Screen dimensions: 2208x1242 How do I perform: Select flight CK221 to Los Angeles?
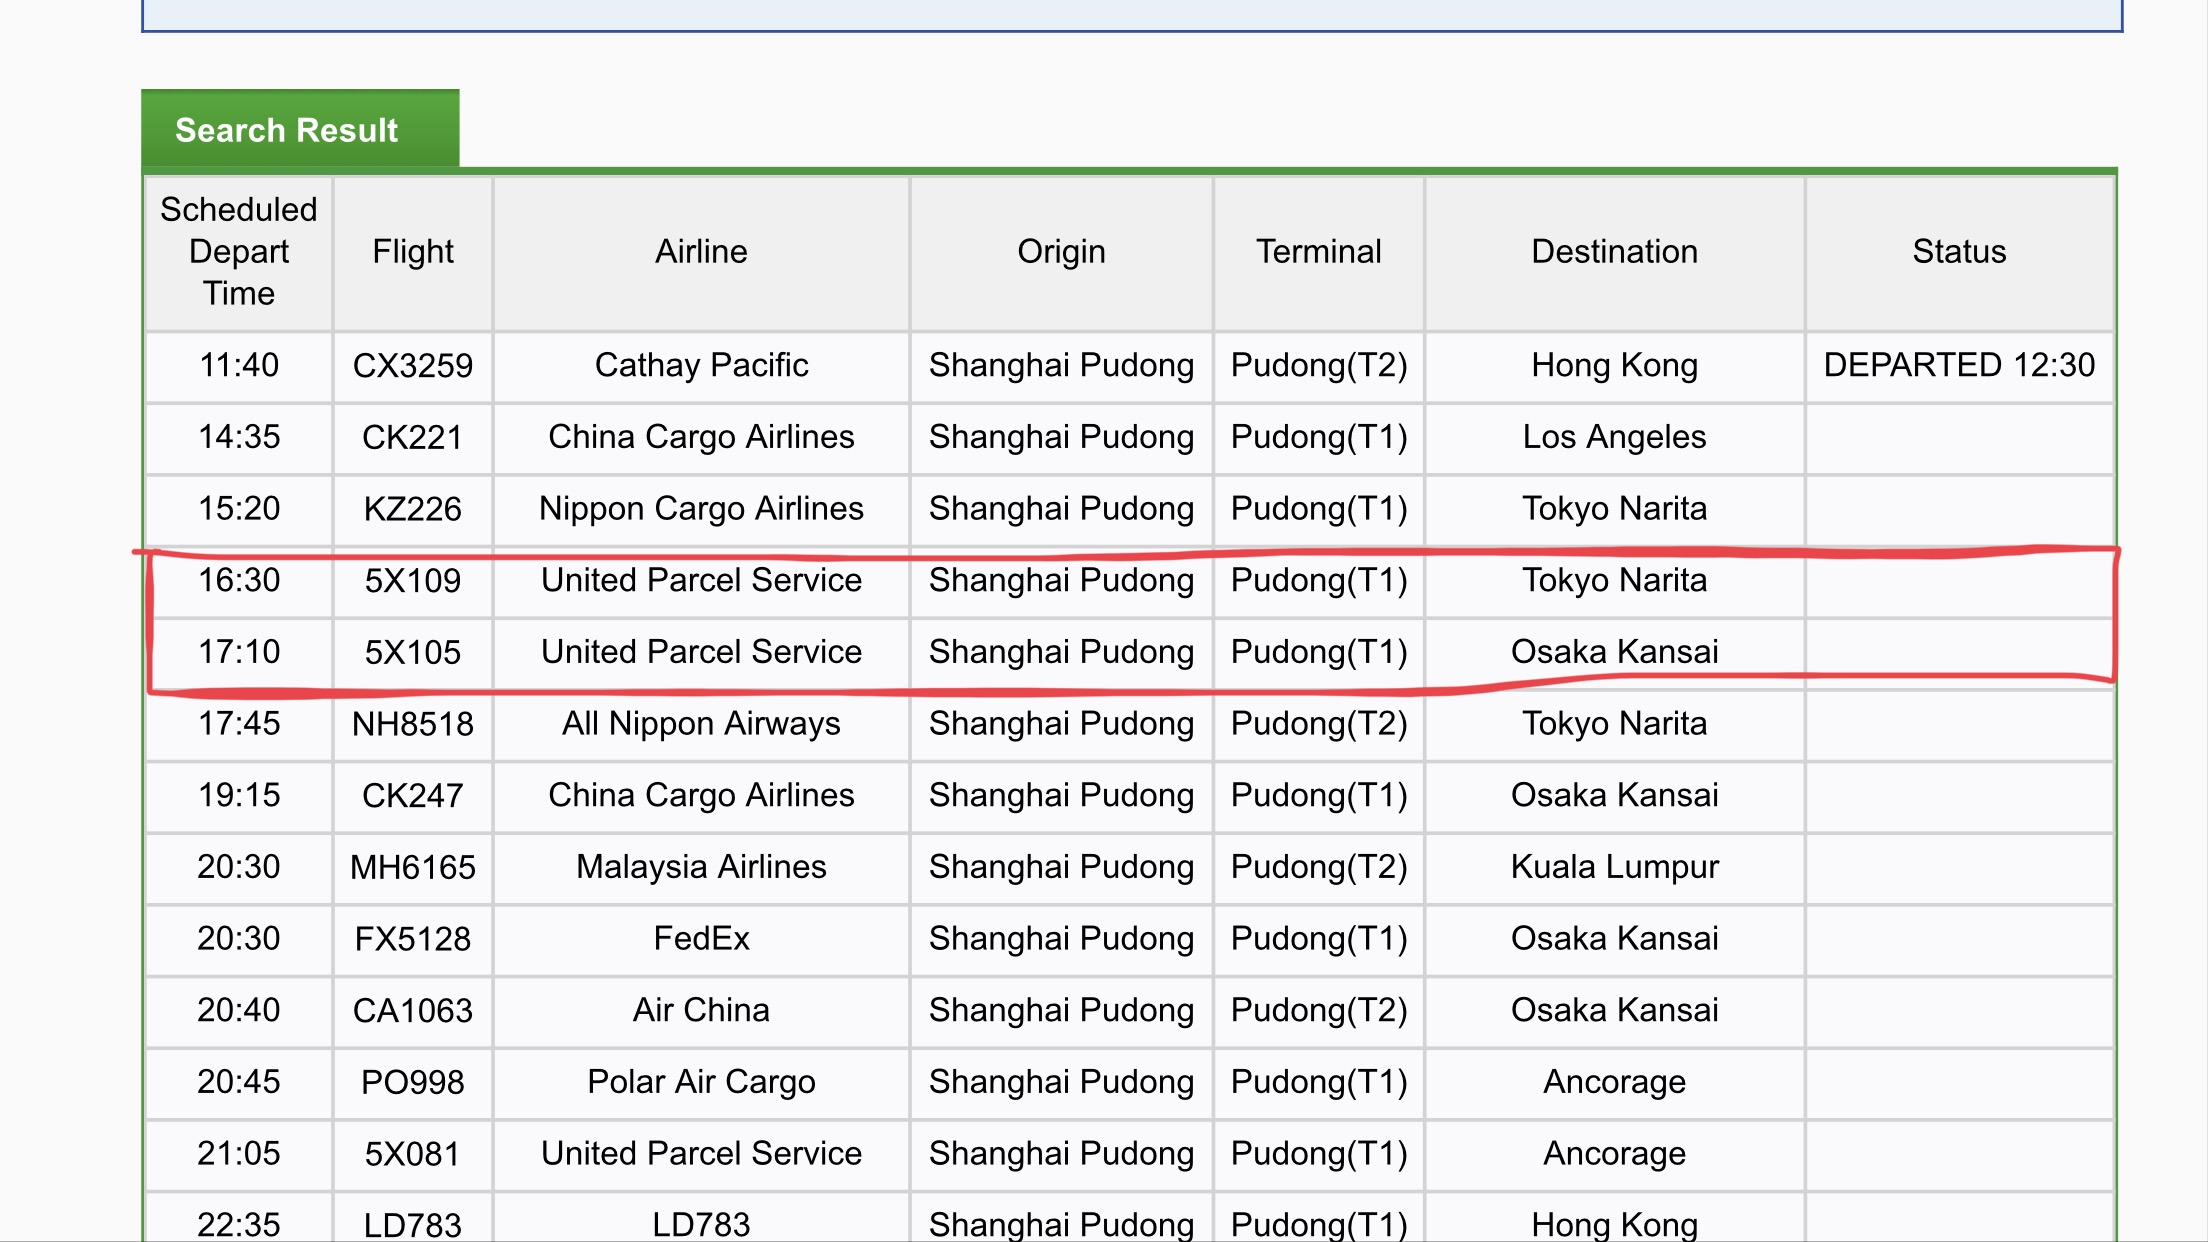coord(413,438)
